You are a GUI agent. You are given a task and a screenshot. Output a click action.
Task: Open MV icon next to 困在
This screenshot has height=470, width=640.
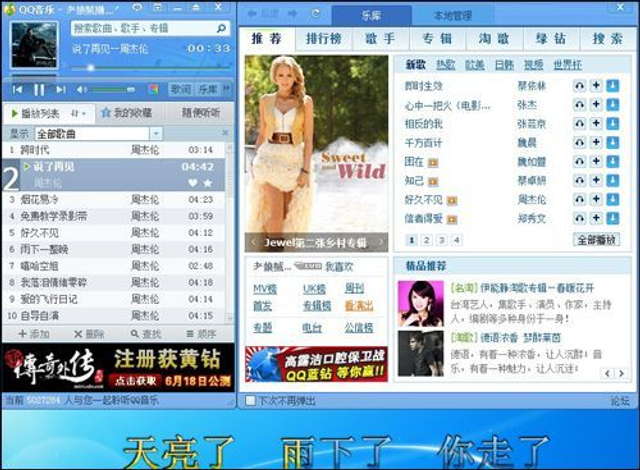click(x=433, y=163)
